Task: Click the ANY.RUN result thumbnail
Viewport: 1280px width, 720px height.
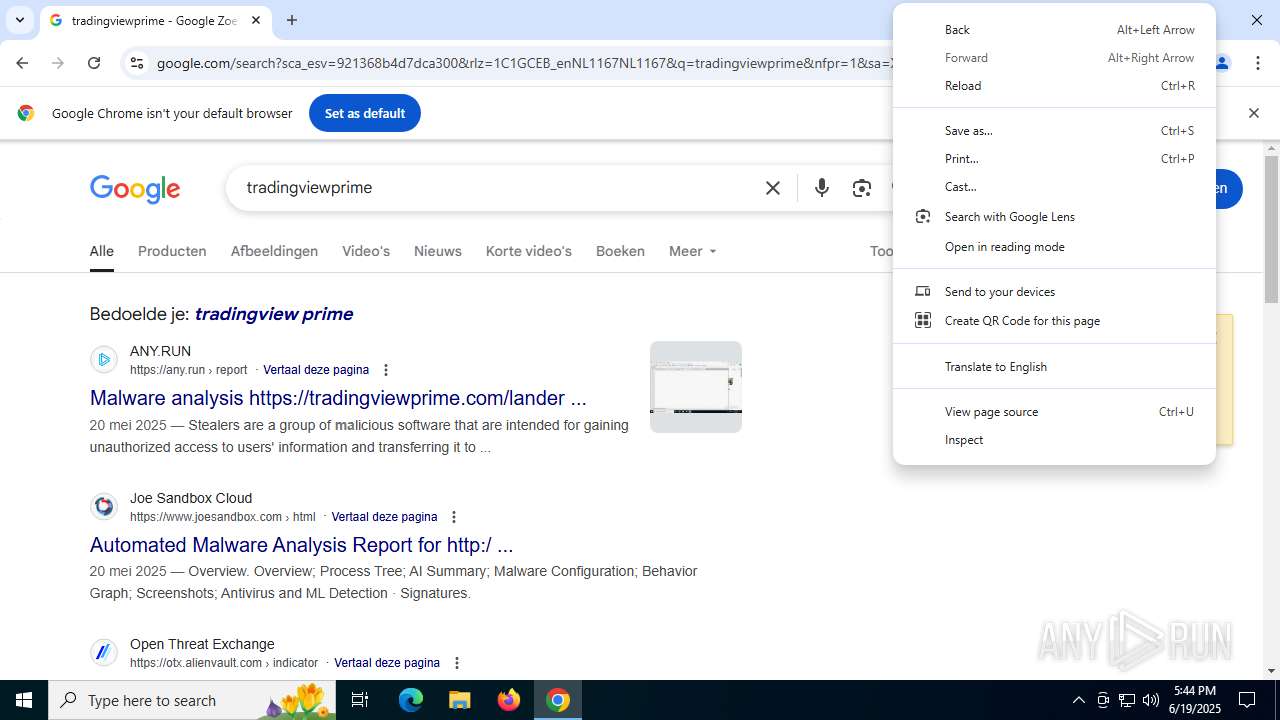Action: [x=696, y=387]
